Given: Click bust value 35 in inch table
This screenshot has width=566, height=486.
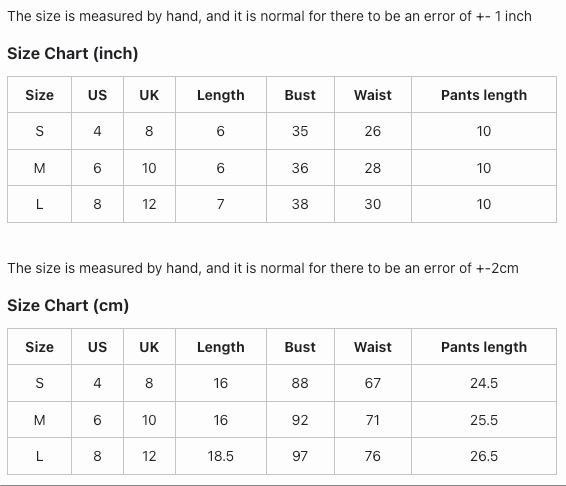Looking at the screenshot, I should coord(300,131).
